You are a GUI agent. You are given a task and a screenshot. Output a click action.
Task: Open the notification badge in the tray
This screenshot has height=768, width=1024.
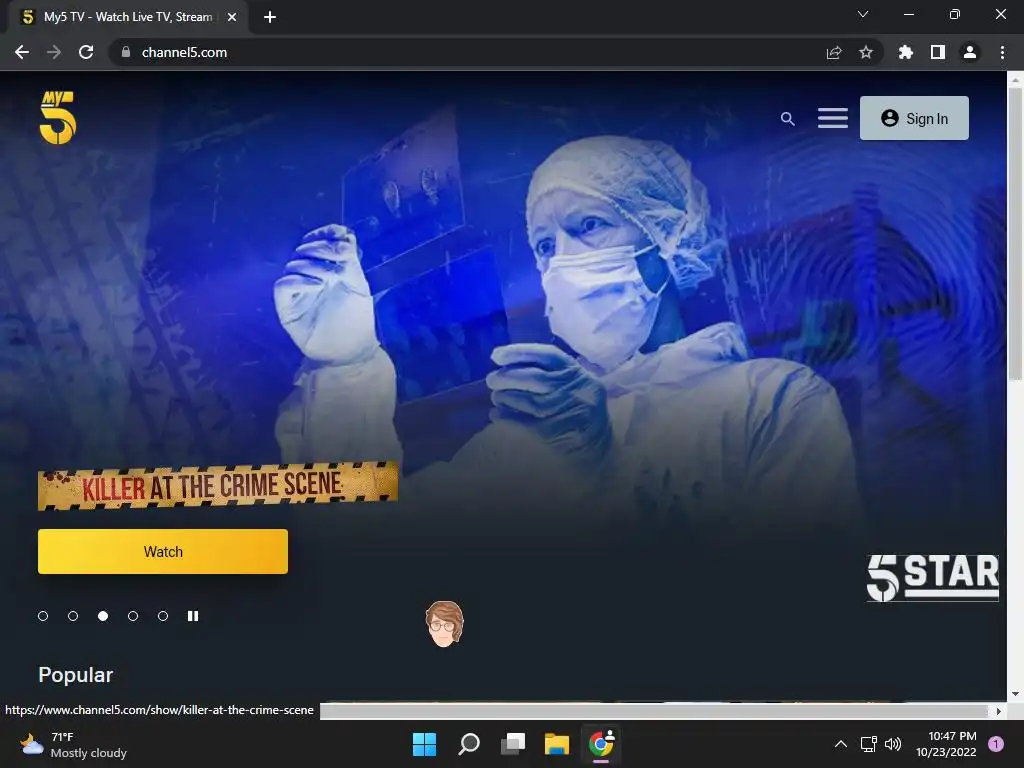coord(996,744)
